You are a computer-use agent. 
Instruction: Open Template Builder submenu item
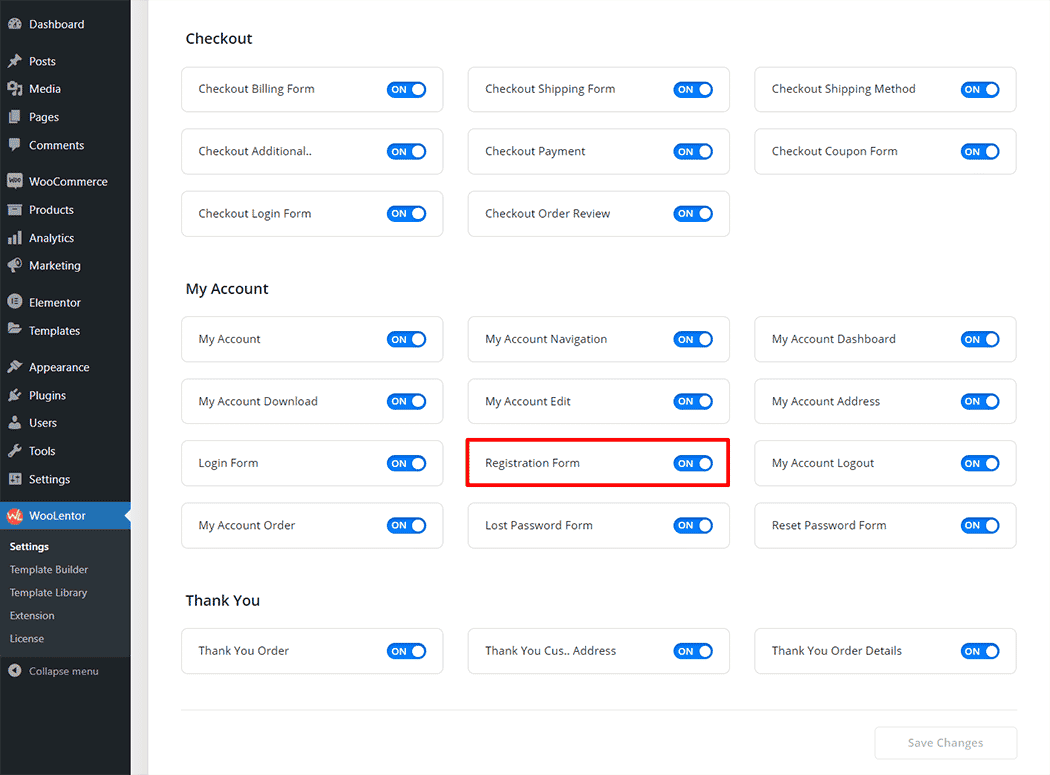[x=49, y=570]
